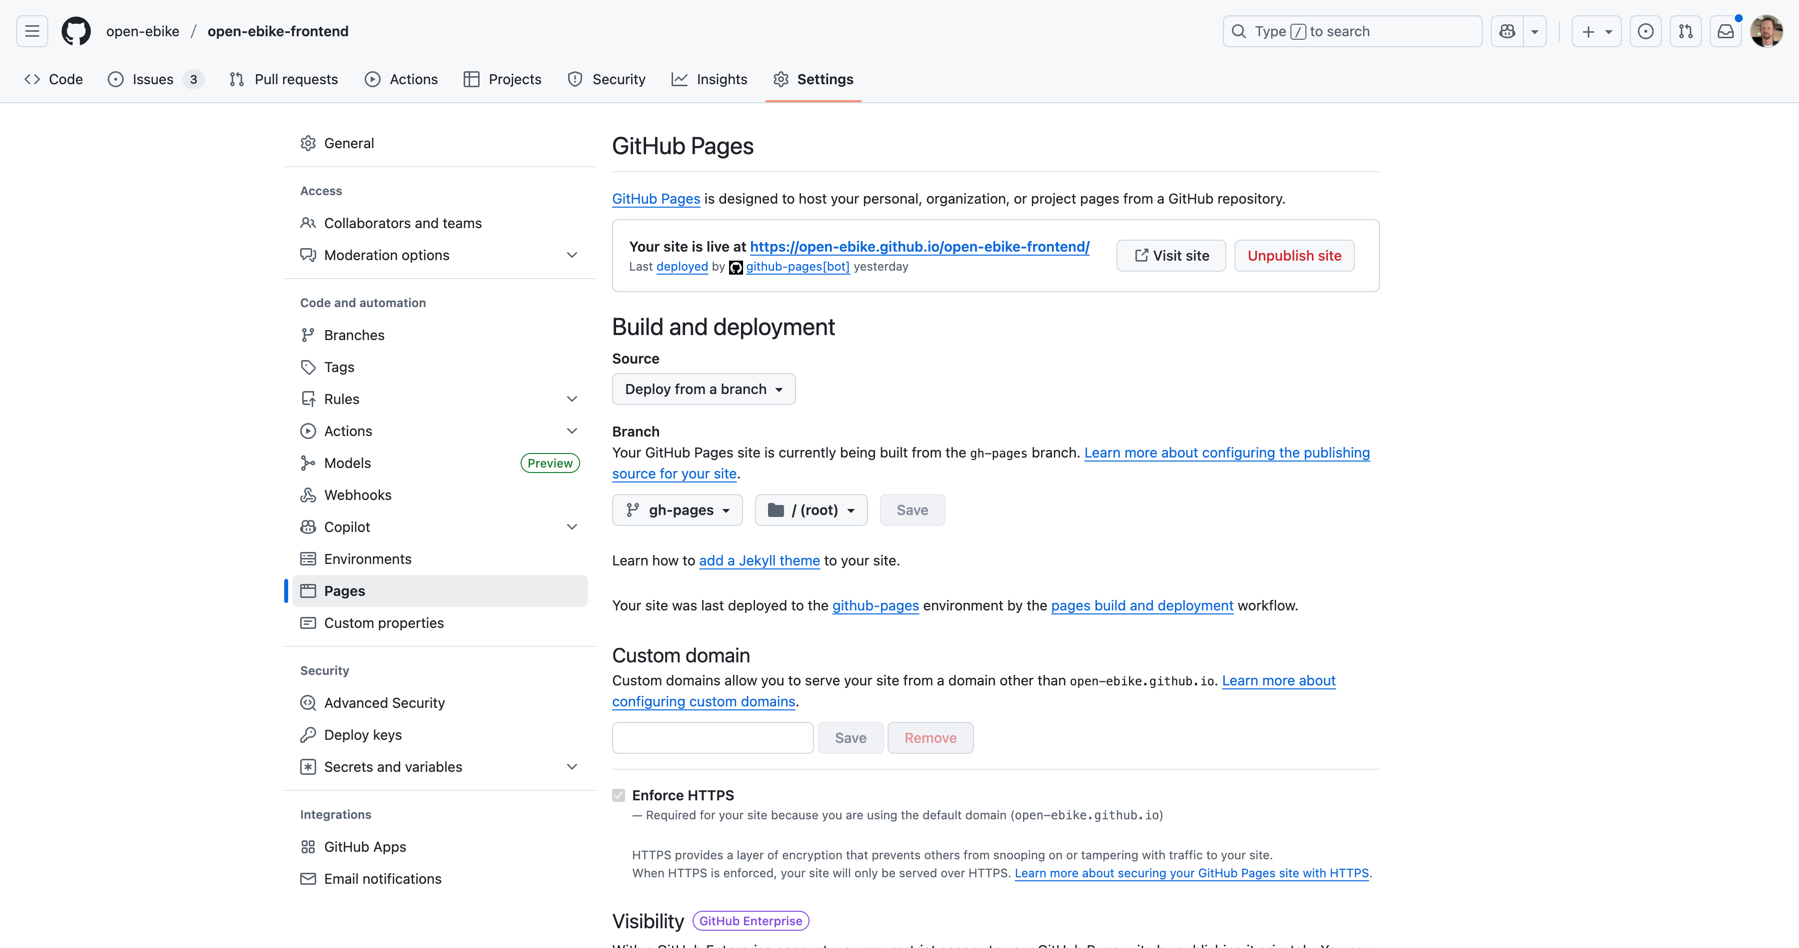This screenshot has width=1799, height=948.
Task: Open the gh-pages branch selector
Action: coord(677,510)
